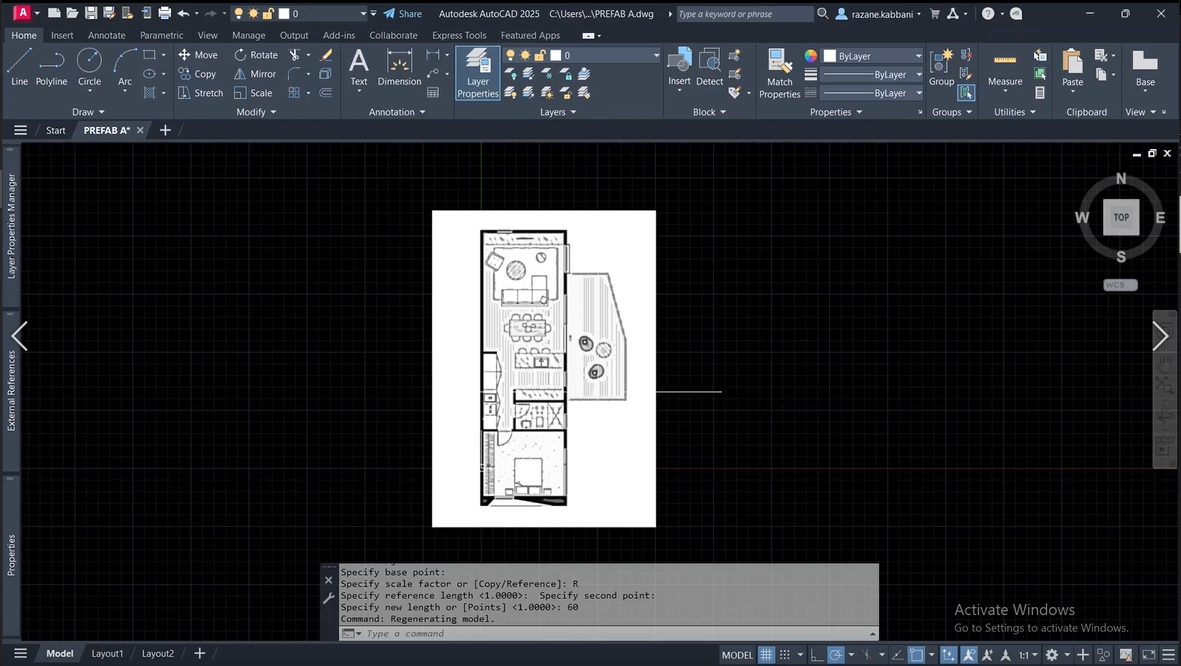Click the Mirror tool in Modify
Screen dimensions: 1181x666
[x=255, y=74]
